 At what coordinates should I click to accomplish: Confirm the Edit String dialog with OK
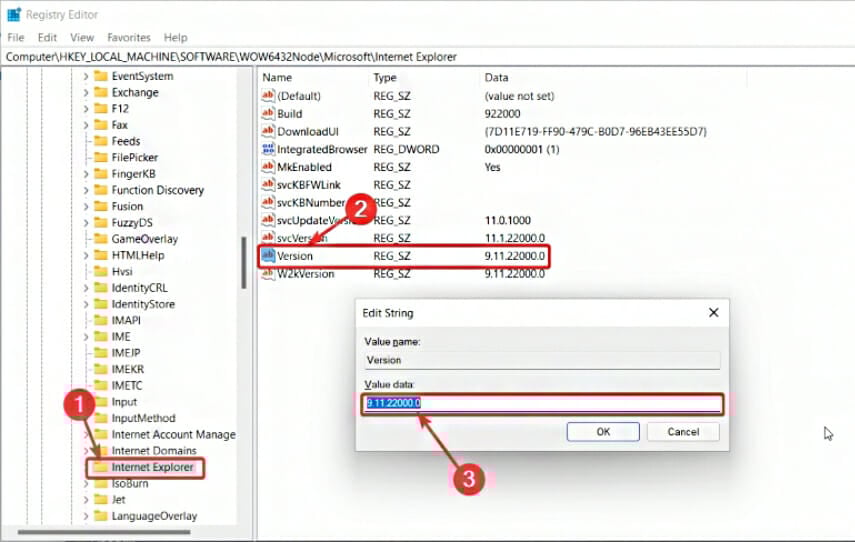pos(603,432)
